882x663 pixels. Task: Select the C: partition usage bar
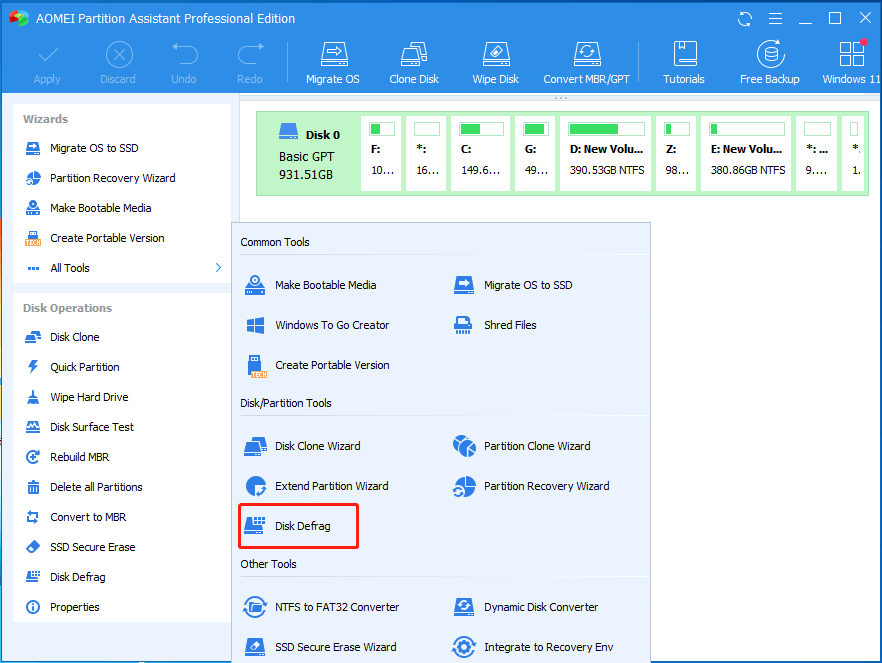pyautogui.click(x=480, y=130)
